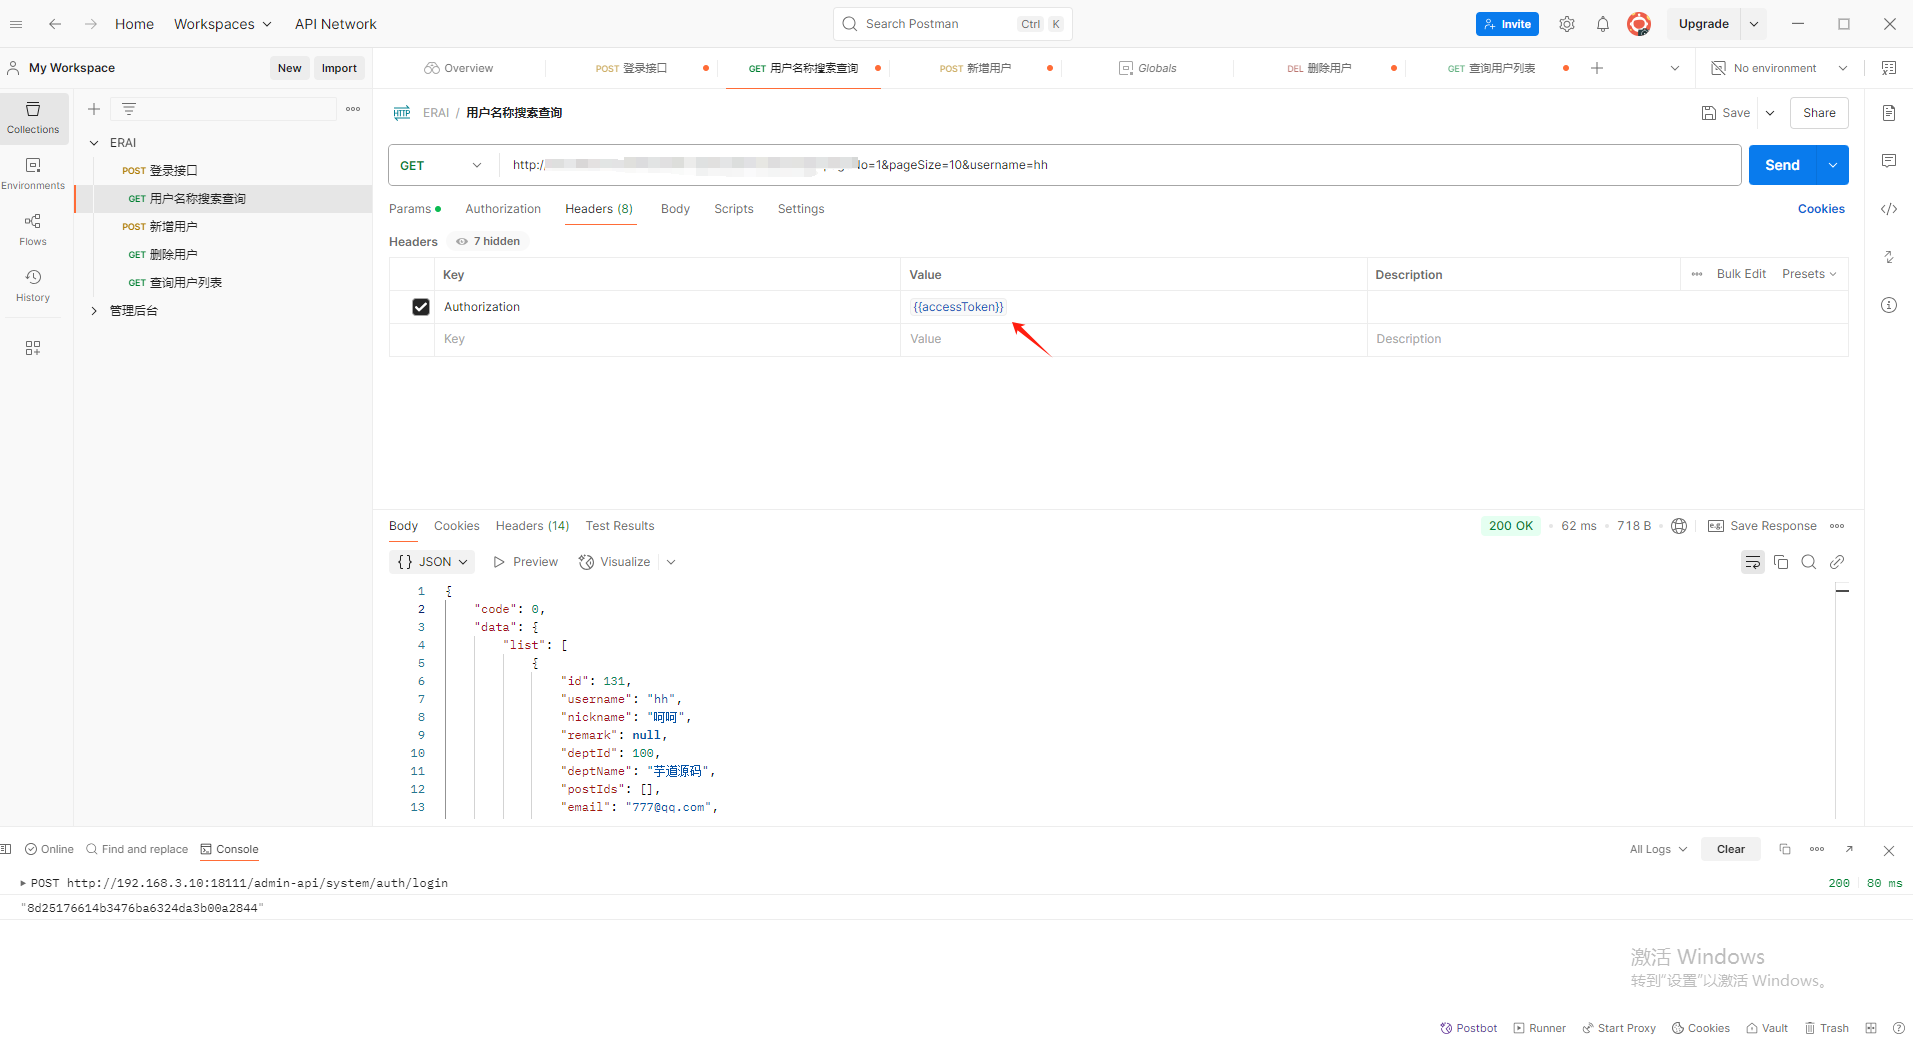Open the code snippet generator

[x=1889, y=209]
